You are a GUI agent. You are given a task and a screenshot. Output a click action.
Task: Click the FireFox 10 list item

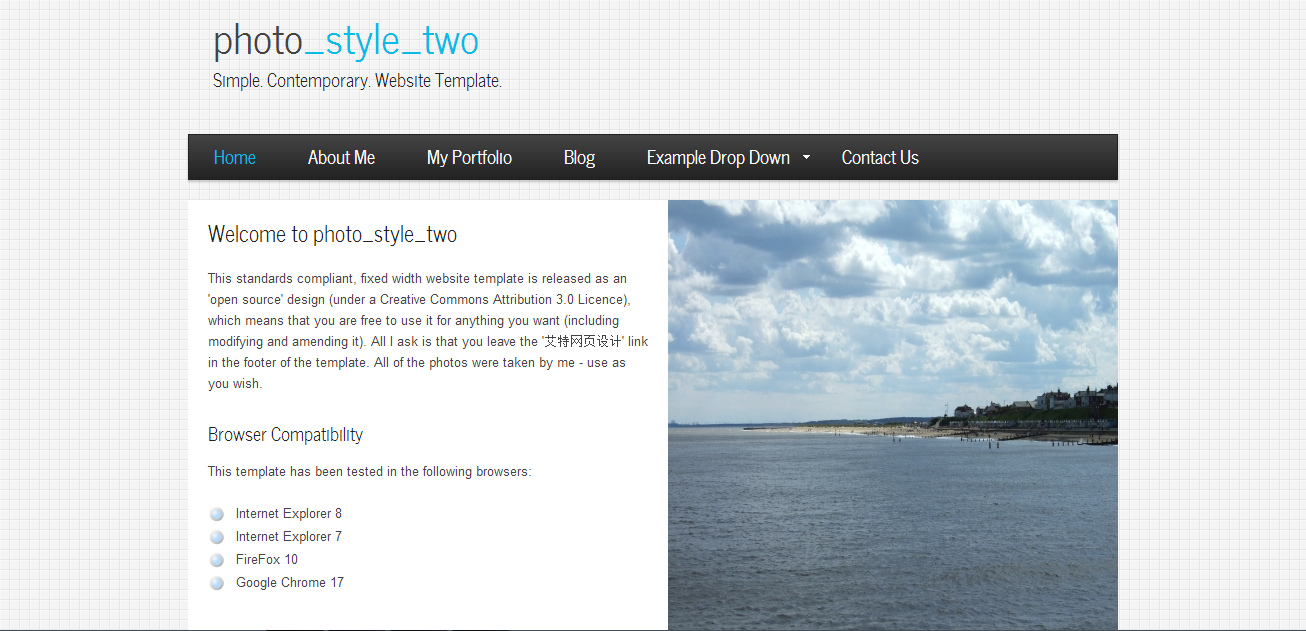(x=267, y=560)
